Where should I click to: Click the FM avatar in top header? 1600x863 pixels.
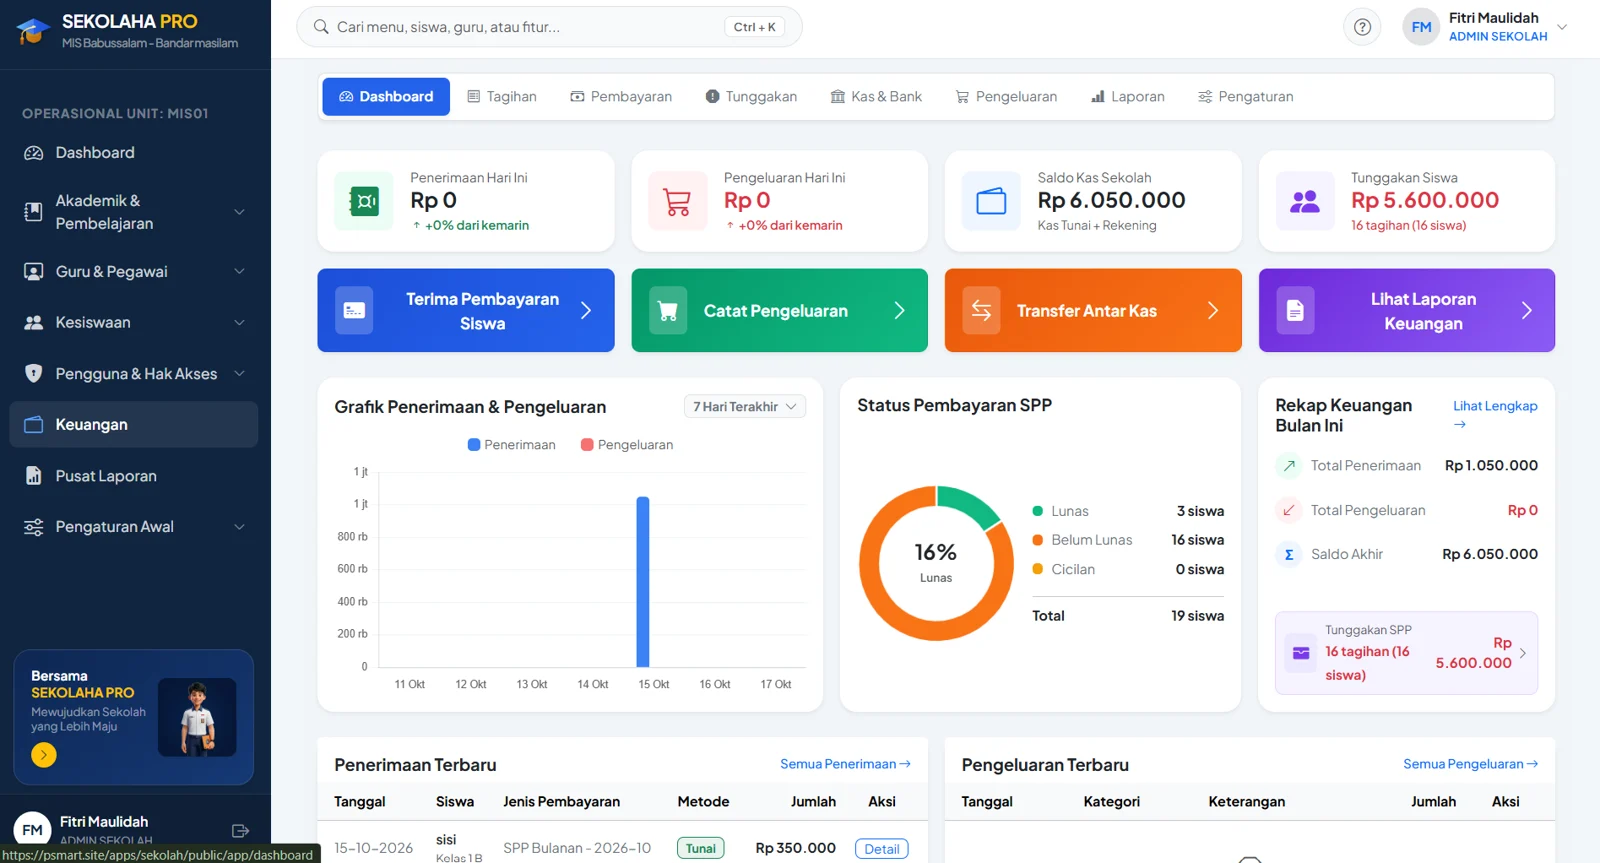pyautogui.click(x=1421, y=27)
